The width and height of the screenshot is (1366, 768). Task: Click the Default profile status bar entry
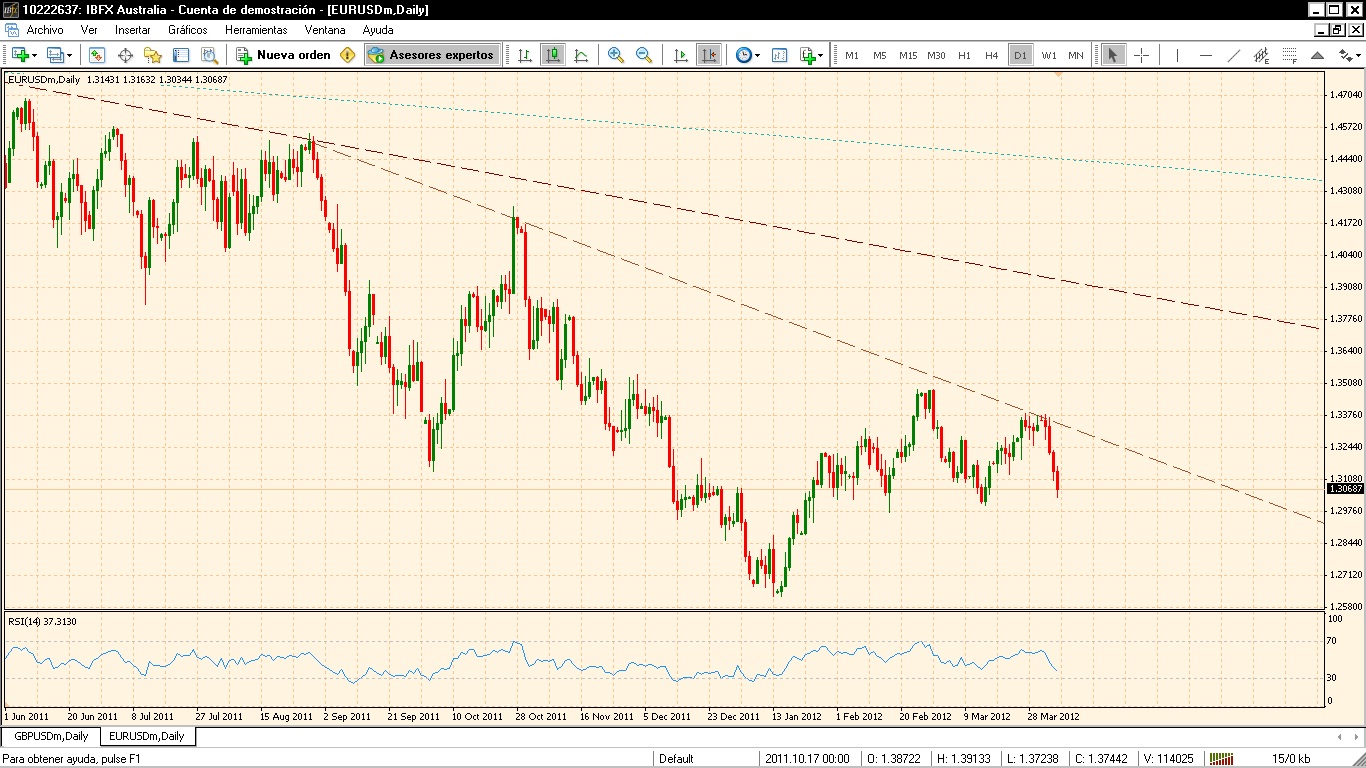[676, 759]
